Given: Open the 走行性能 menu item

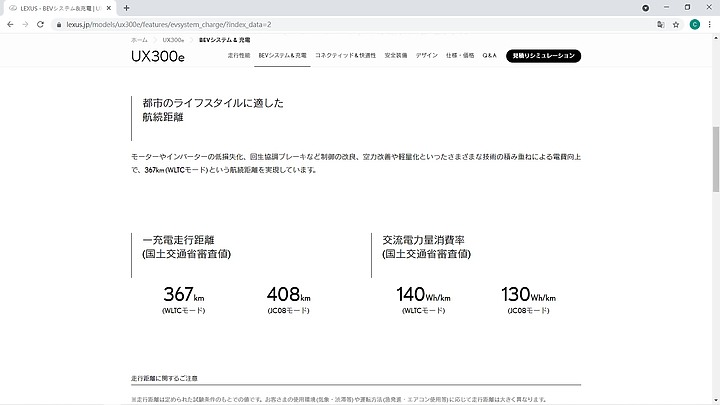Looking at the screenshot, I should [x=239, y=56].
